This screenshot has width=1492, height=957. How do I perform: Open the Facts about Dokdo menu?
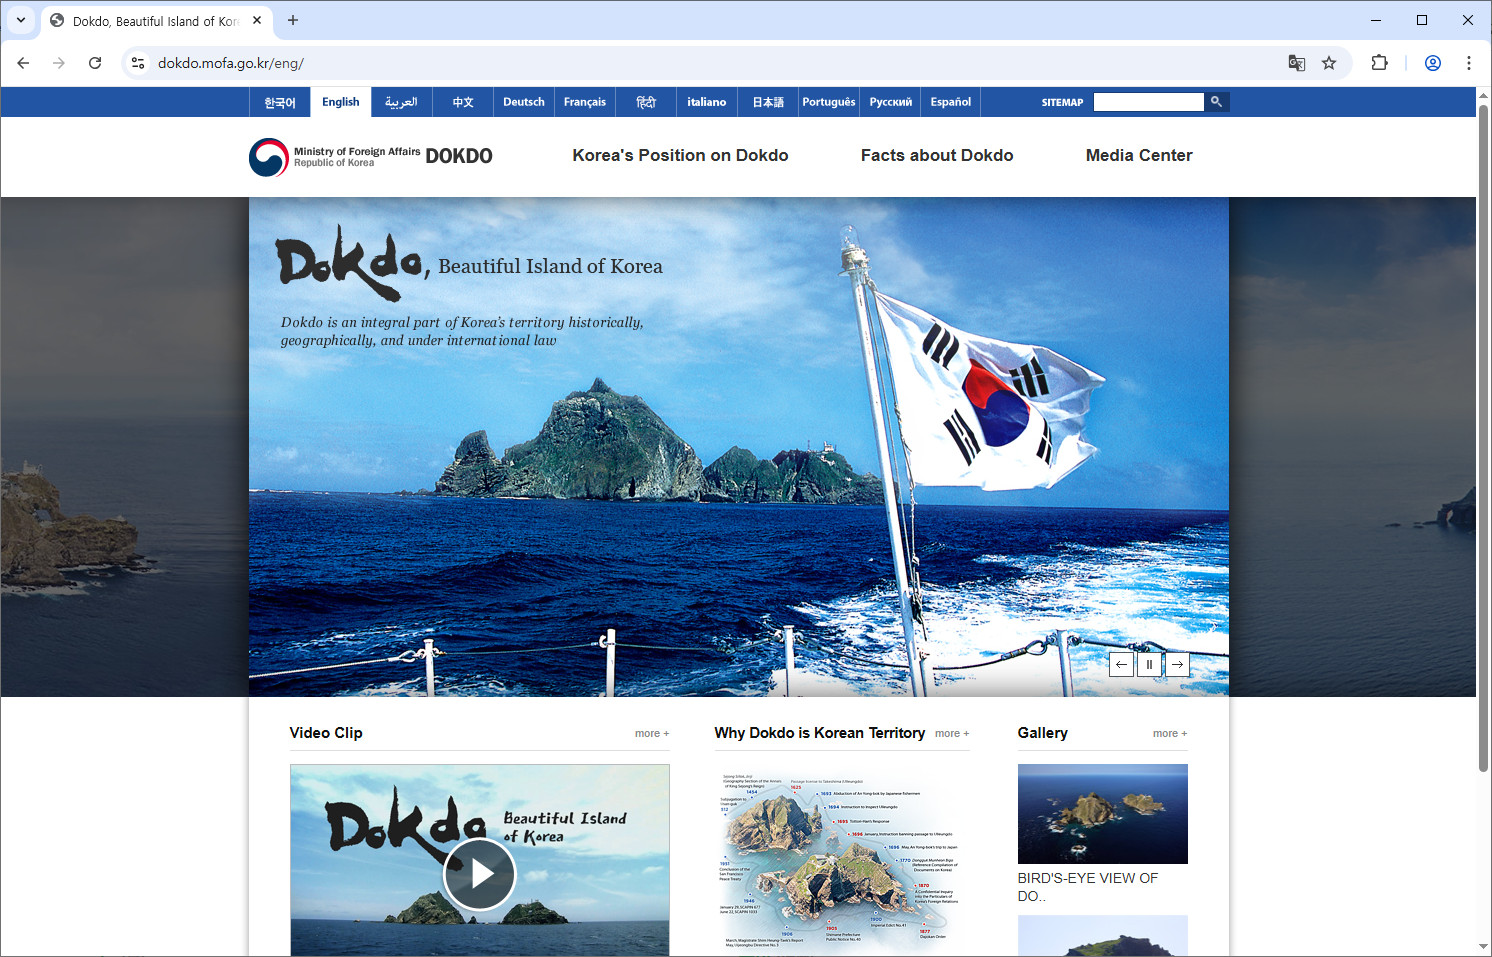coord(937,155)
